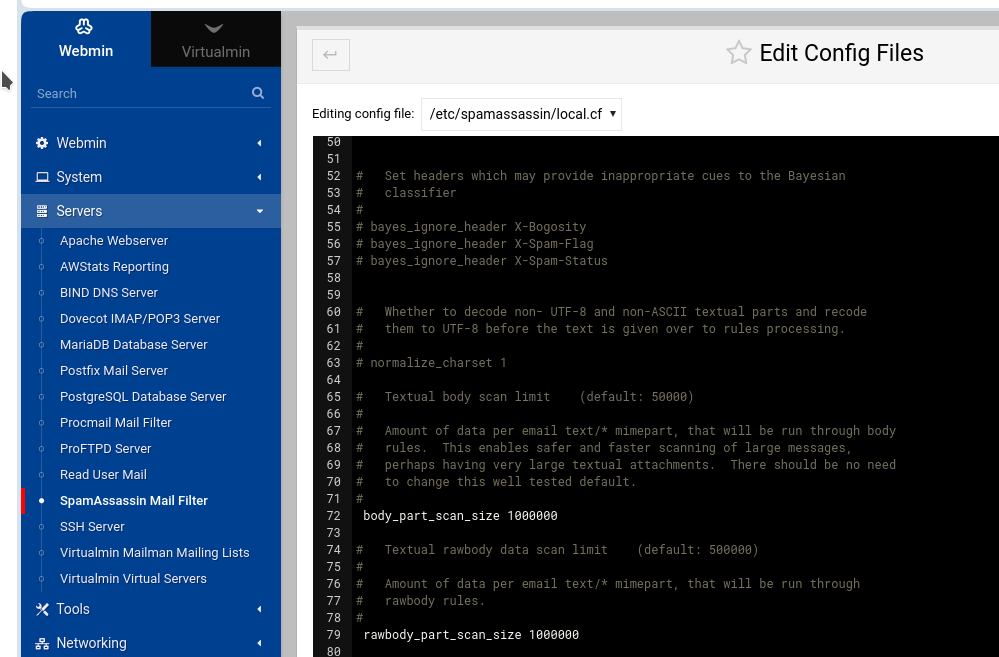This screenshot has height=657, width=999.
Task: Expand the System menu arrow
Action: pos(259,177)
